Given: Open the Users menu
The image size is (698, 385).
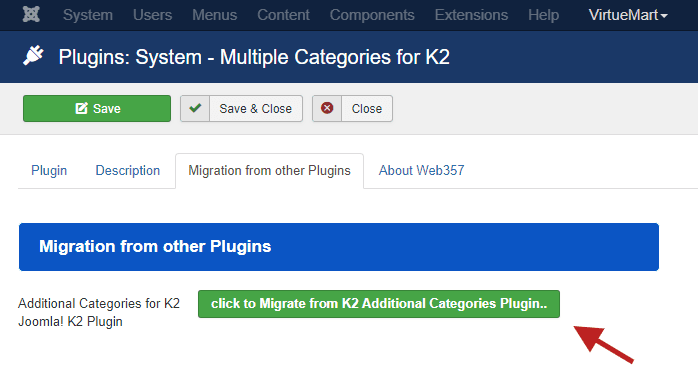Looking at the screenshot, I should (x=152, y=15).
